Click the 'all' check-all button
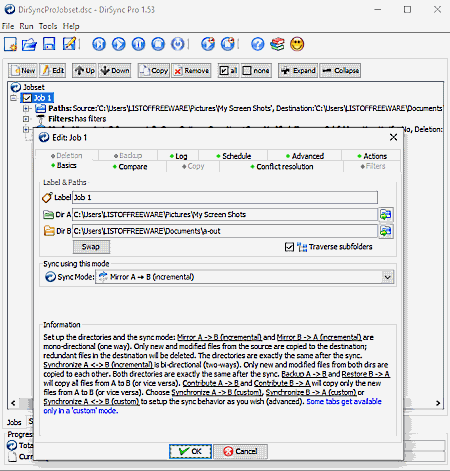Image resolution: width=450 pixels, height=471 pixels. click(228, 71)
